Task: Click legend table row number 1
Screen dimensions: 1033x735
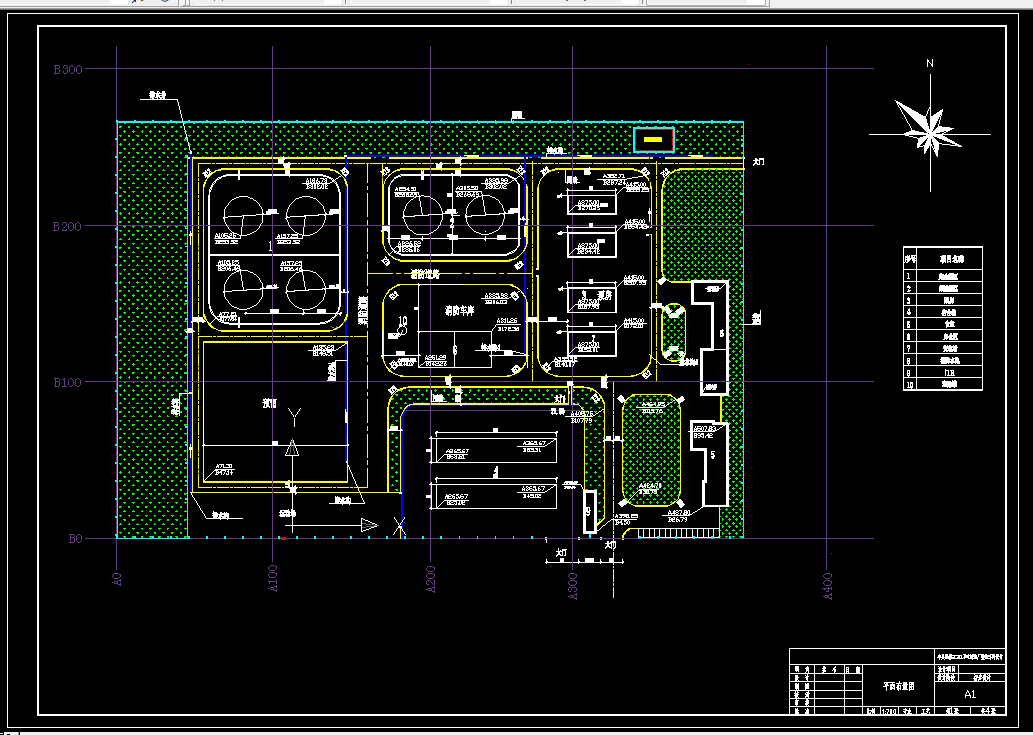Action: (943, 276)
